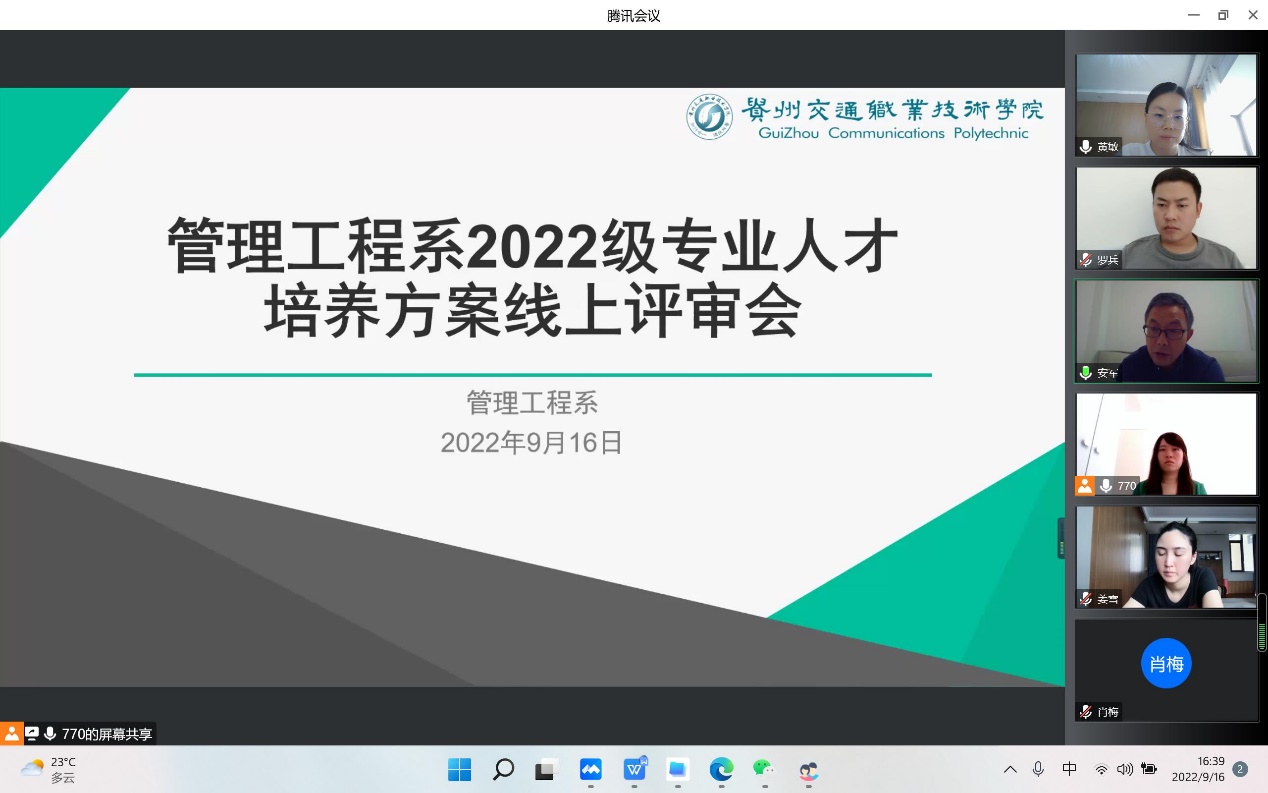The height and width of the screenshot is (793, 1268).
Task: Toggle the system tray microphone icon
Action: [x=1038, y=769]
